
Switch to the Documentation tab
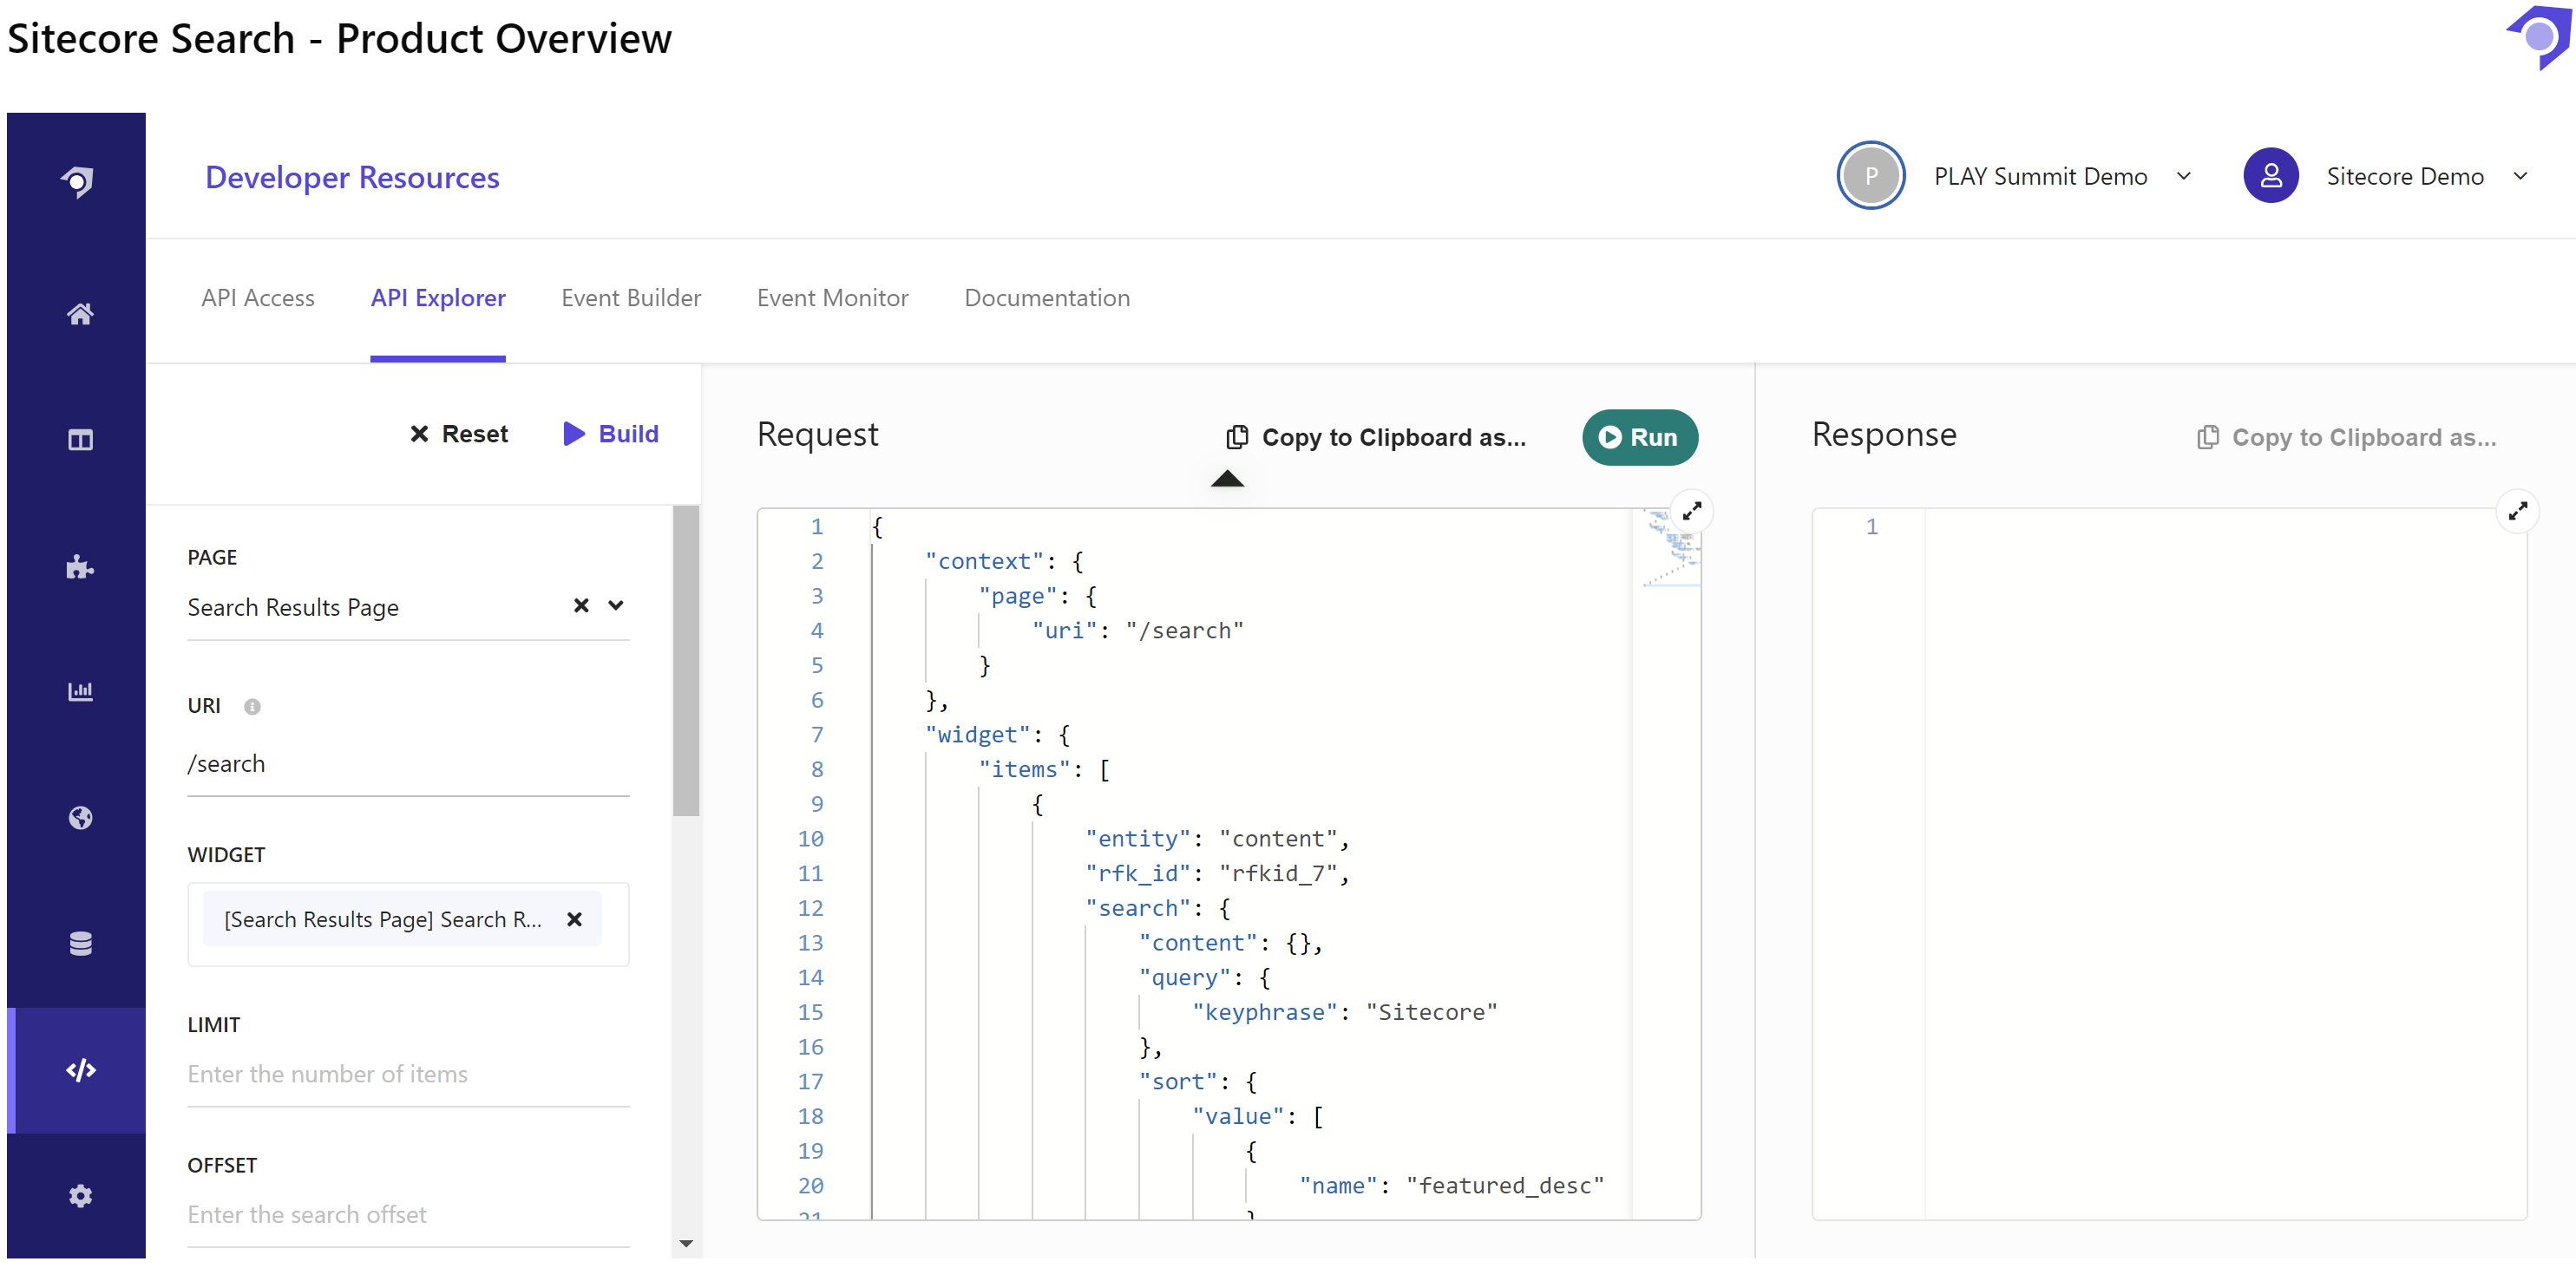click(1046, 298)
